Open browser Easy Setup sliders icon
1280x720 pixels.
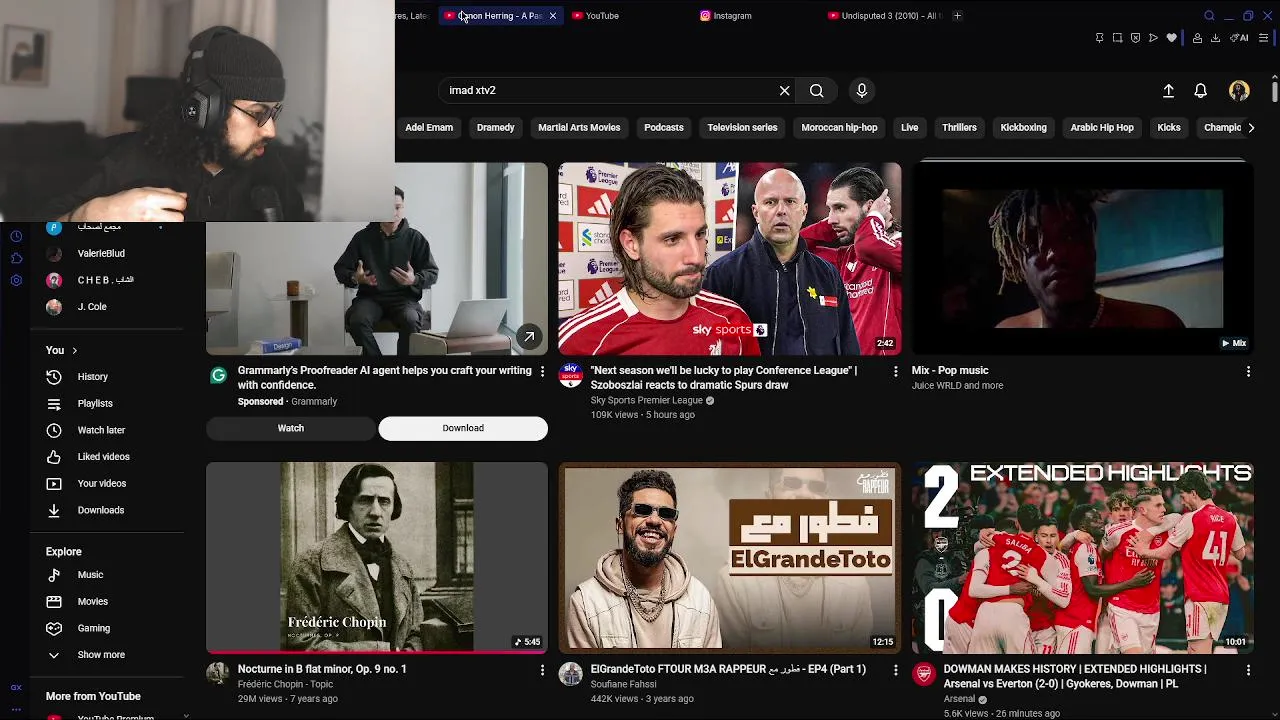pyautogui.click(x=1264, y=38)
